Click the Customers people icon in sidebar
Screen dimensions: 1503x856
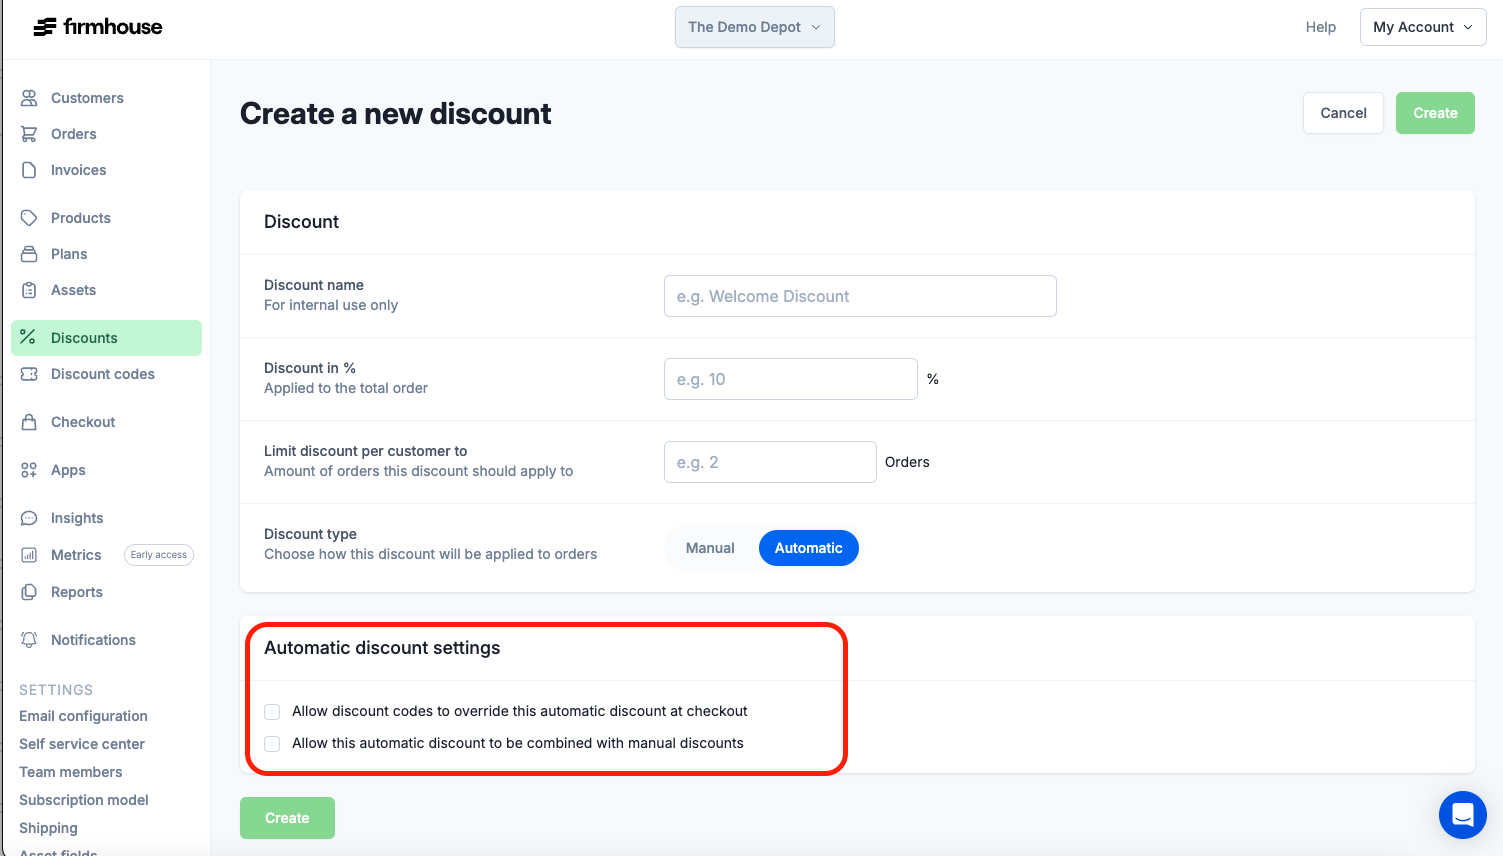tap(29, 98)
